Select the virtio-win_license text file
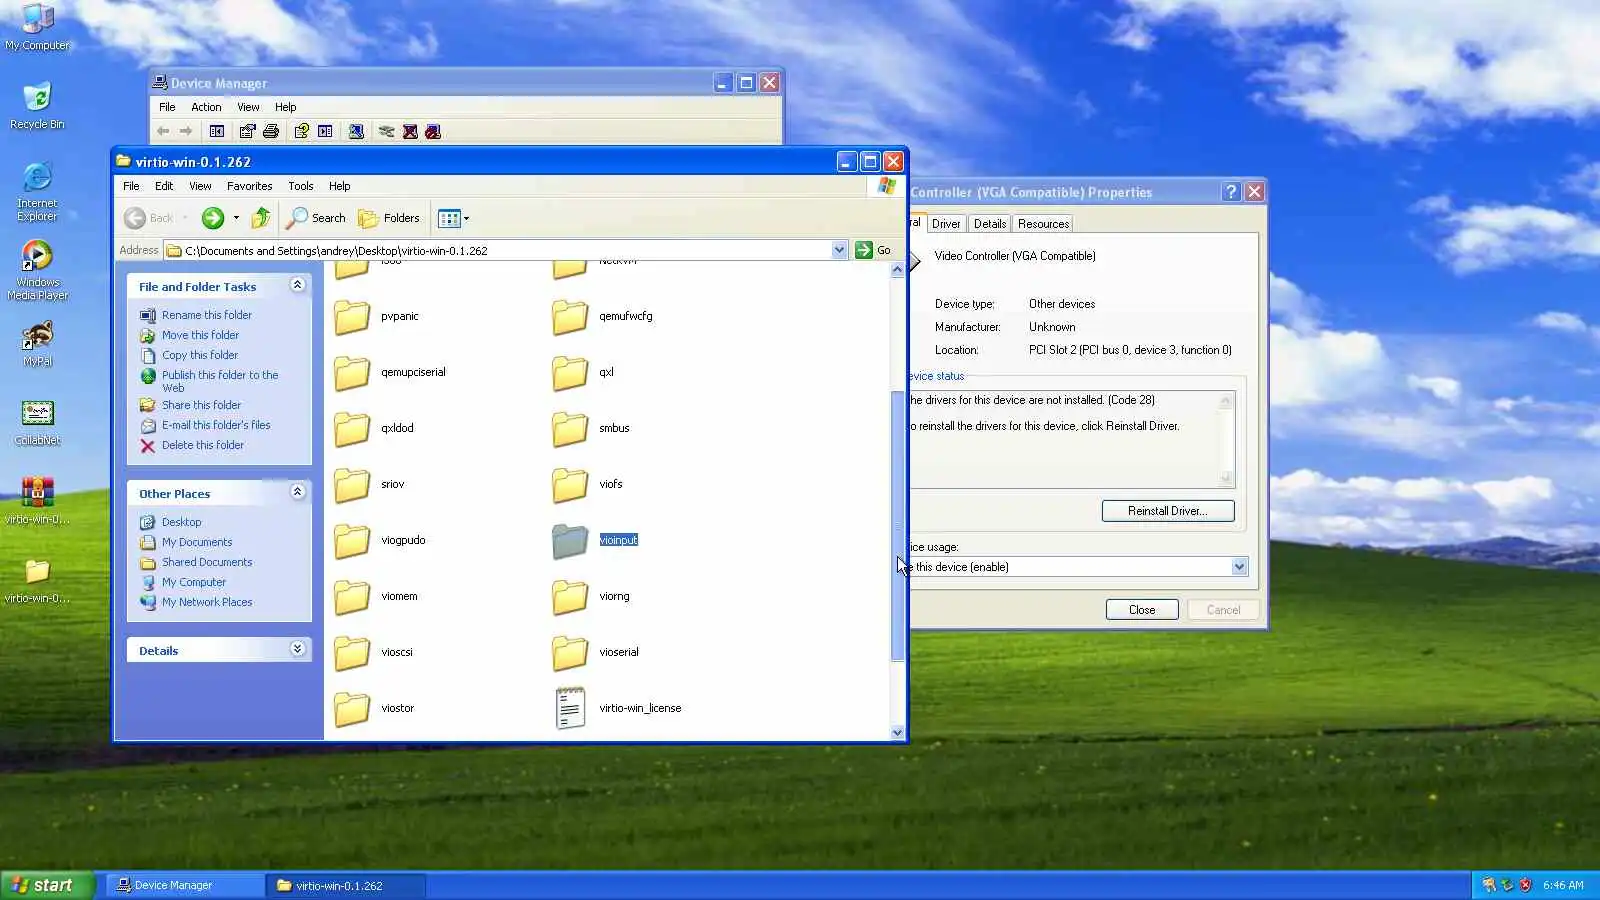This screenshot has width=1600, height=900. point(618,708)
